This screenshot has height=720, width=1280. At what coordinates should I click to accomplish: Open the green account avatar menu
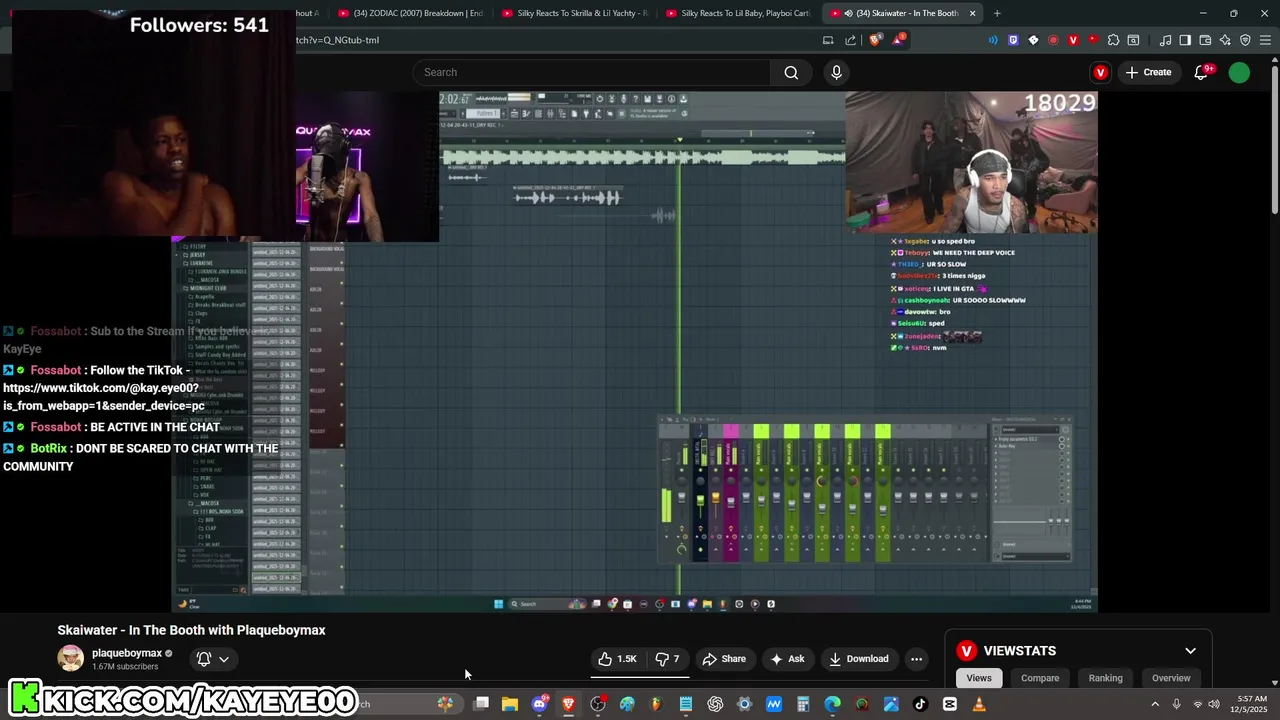pyautogui.click(x=1239, y=72)
